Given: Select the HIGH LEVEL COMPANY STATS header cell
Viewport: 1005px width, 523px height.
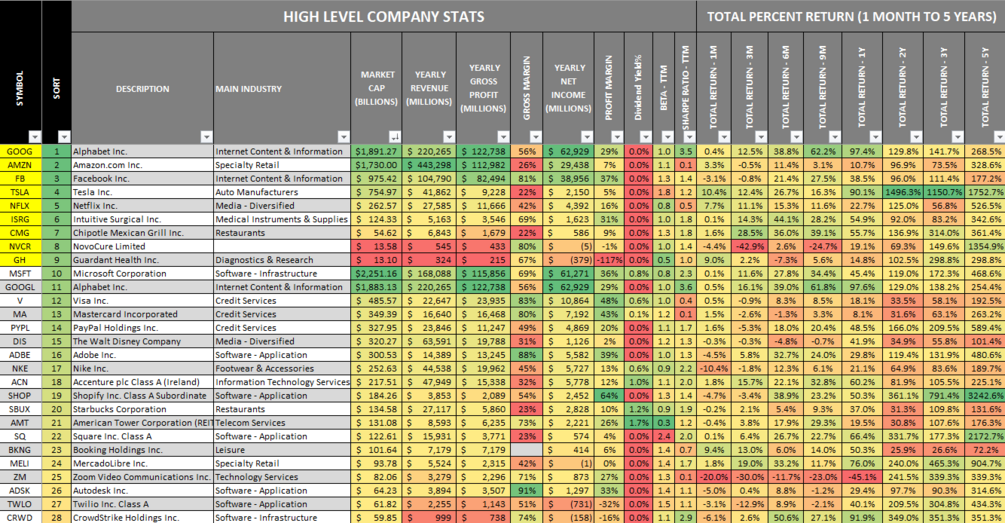Looking at the screenshot, I should pos(384,17).
